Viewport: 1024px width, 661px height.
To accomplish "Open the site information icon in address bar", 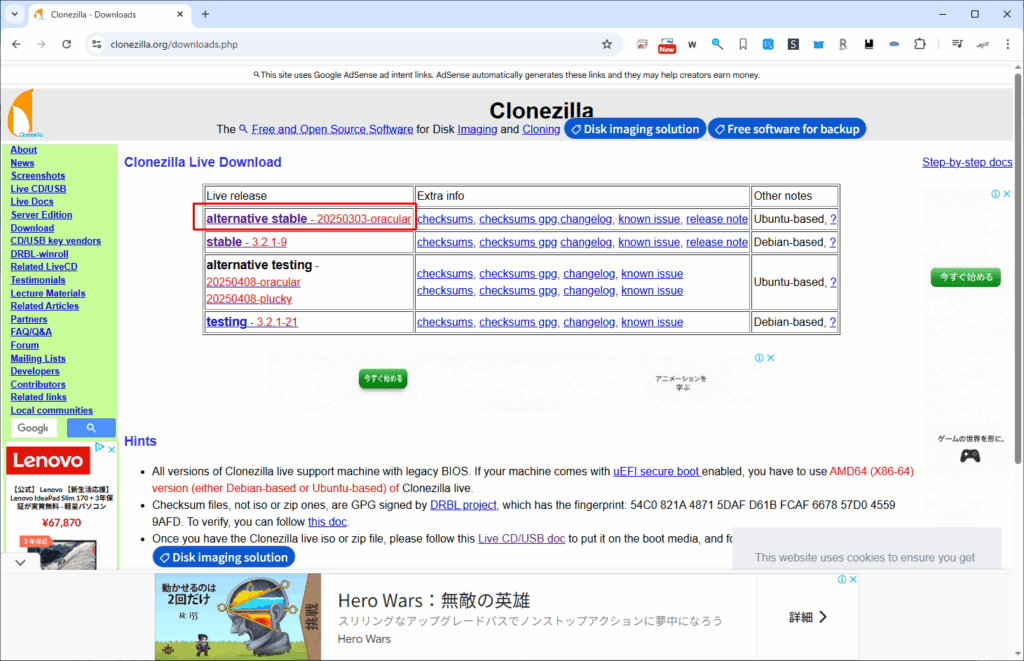I will click(97, 44).
